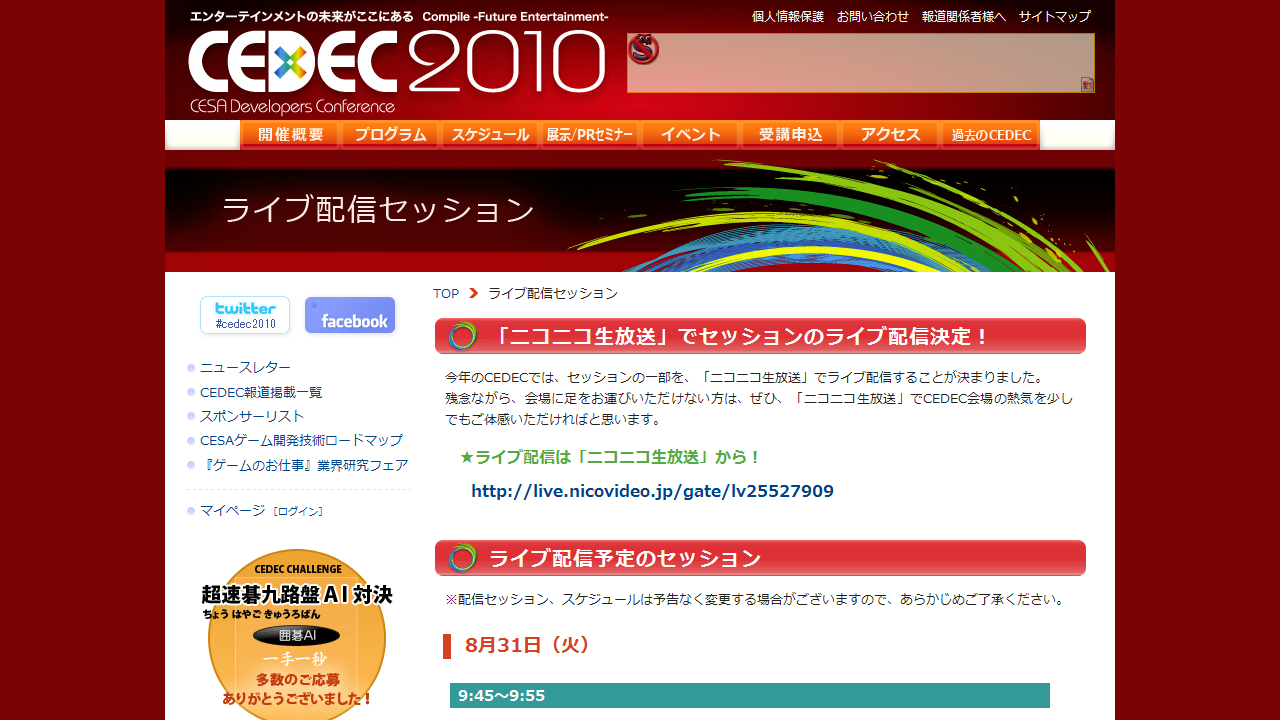Go to 個人情報保護 page
This screenshot has height=720, width=1280.
coord(787,16)
